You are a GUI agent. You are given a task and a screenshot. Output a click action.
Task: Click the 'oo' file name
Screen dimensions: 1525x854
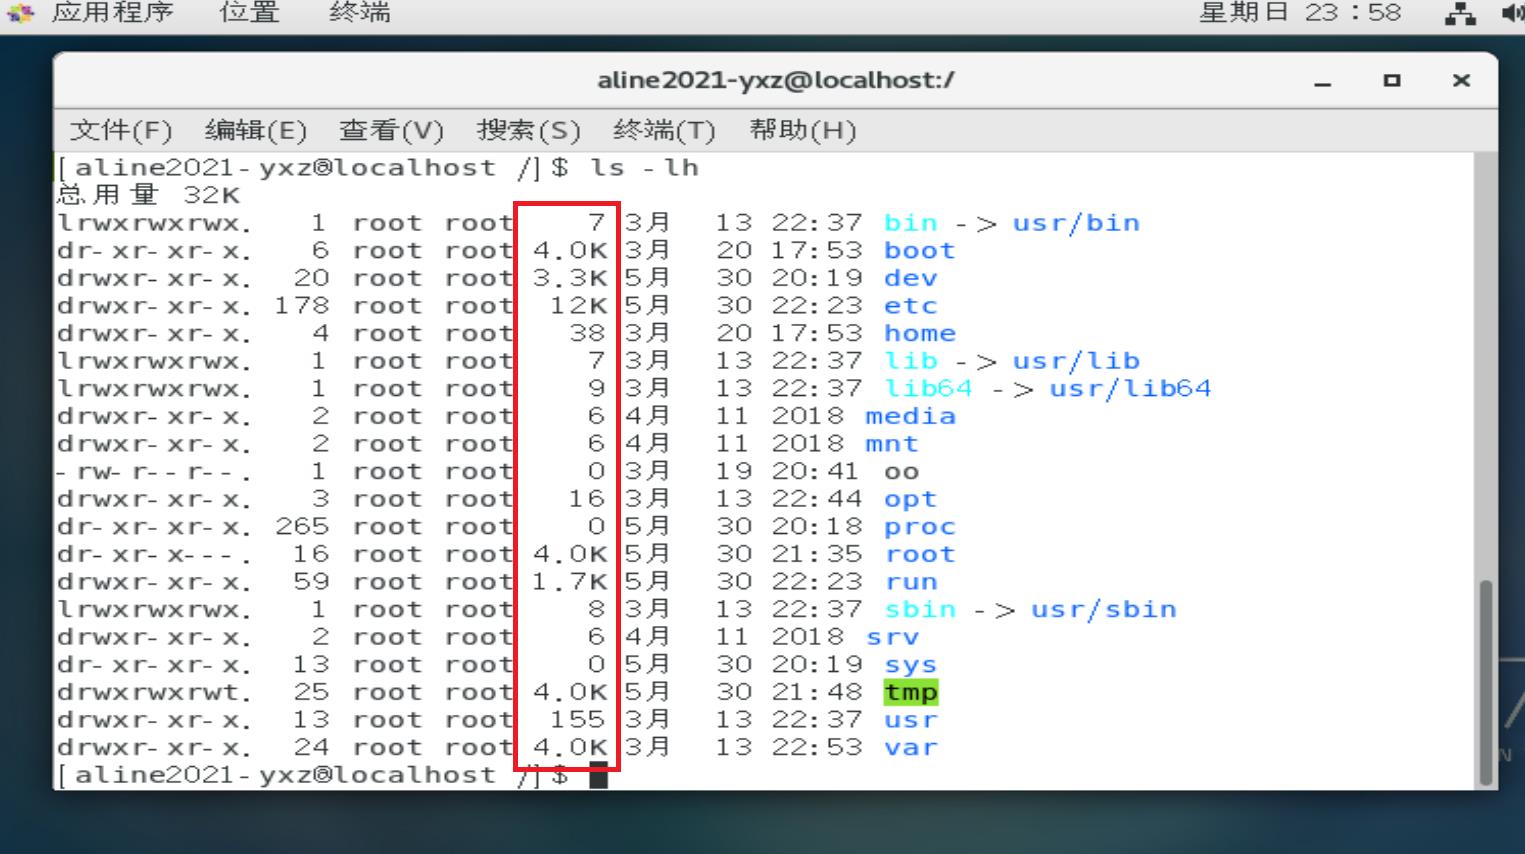point(901,471)
